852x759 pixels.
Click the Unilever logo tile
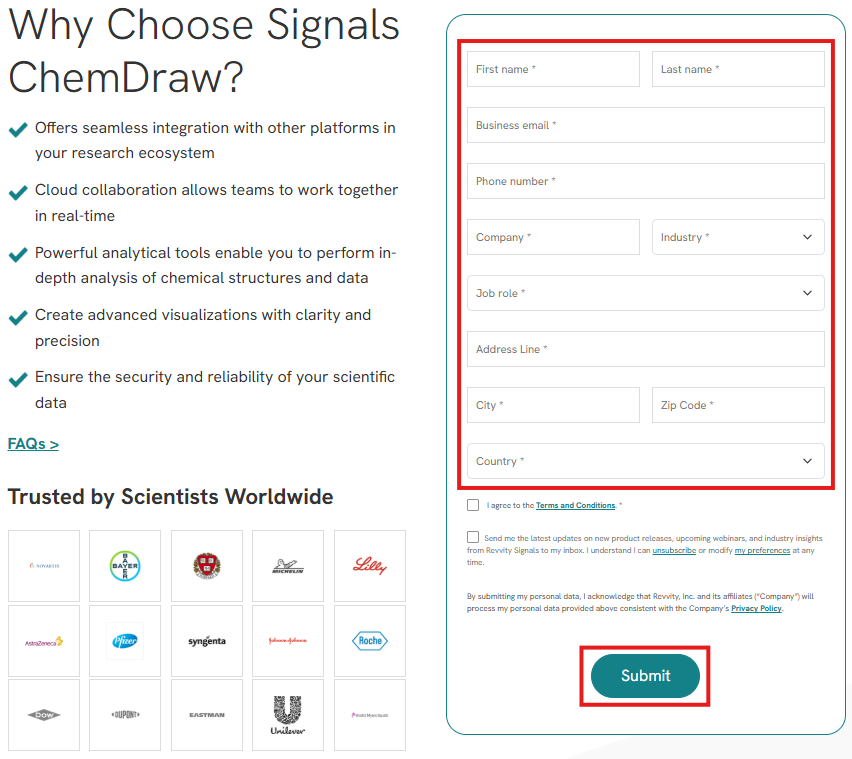click(x=288, y=715)
